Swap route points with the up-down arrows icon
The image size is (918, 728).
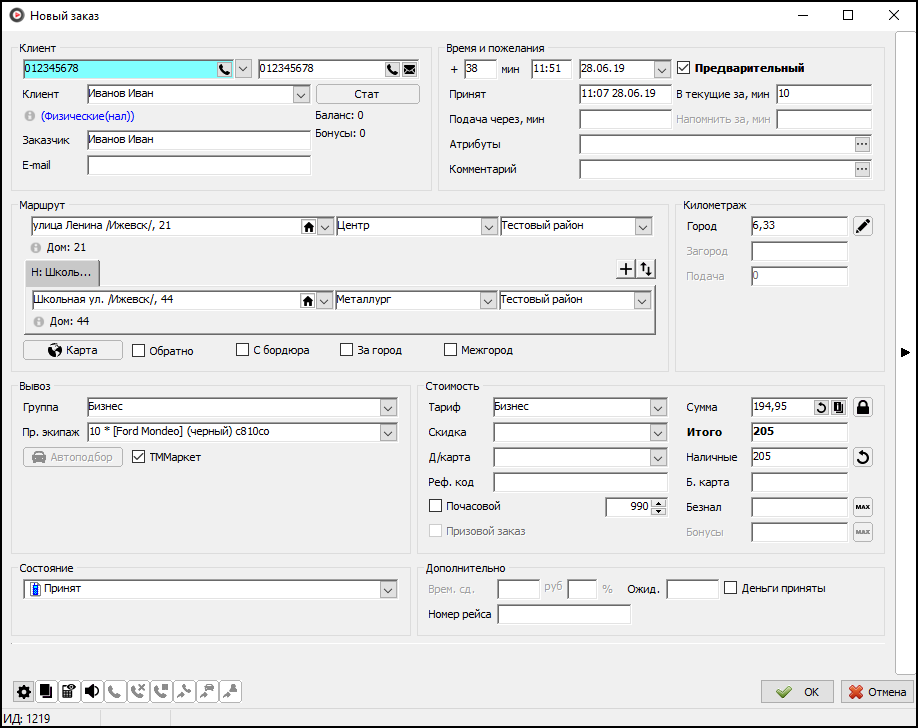click(x=646, y=269)
